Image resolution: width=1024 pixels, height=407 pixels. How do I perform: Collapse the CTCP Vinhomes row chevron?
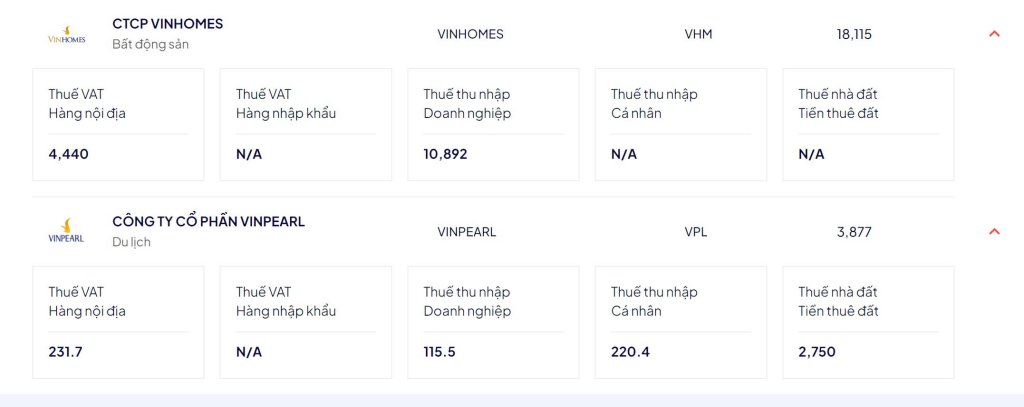(x=994, y=34)
